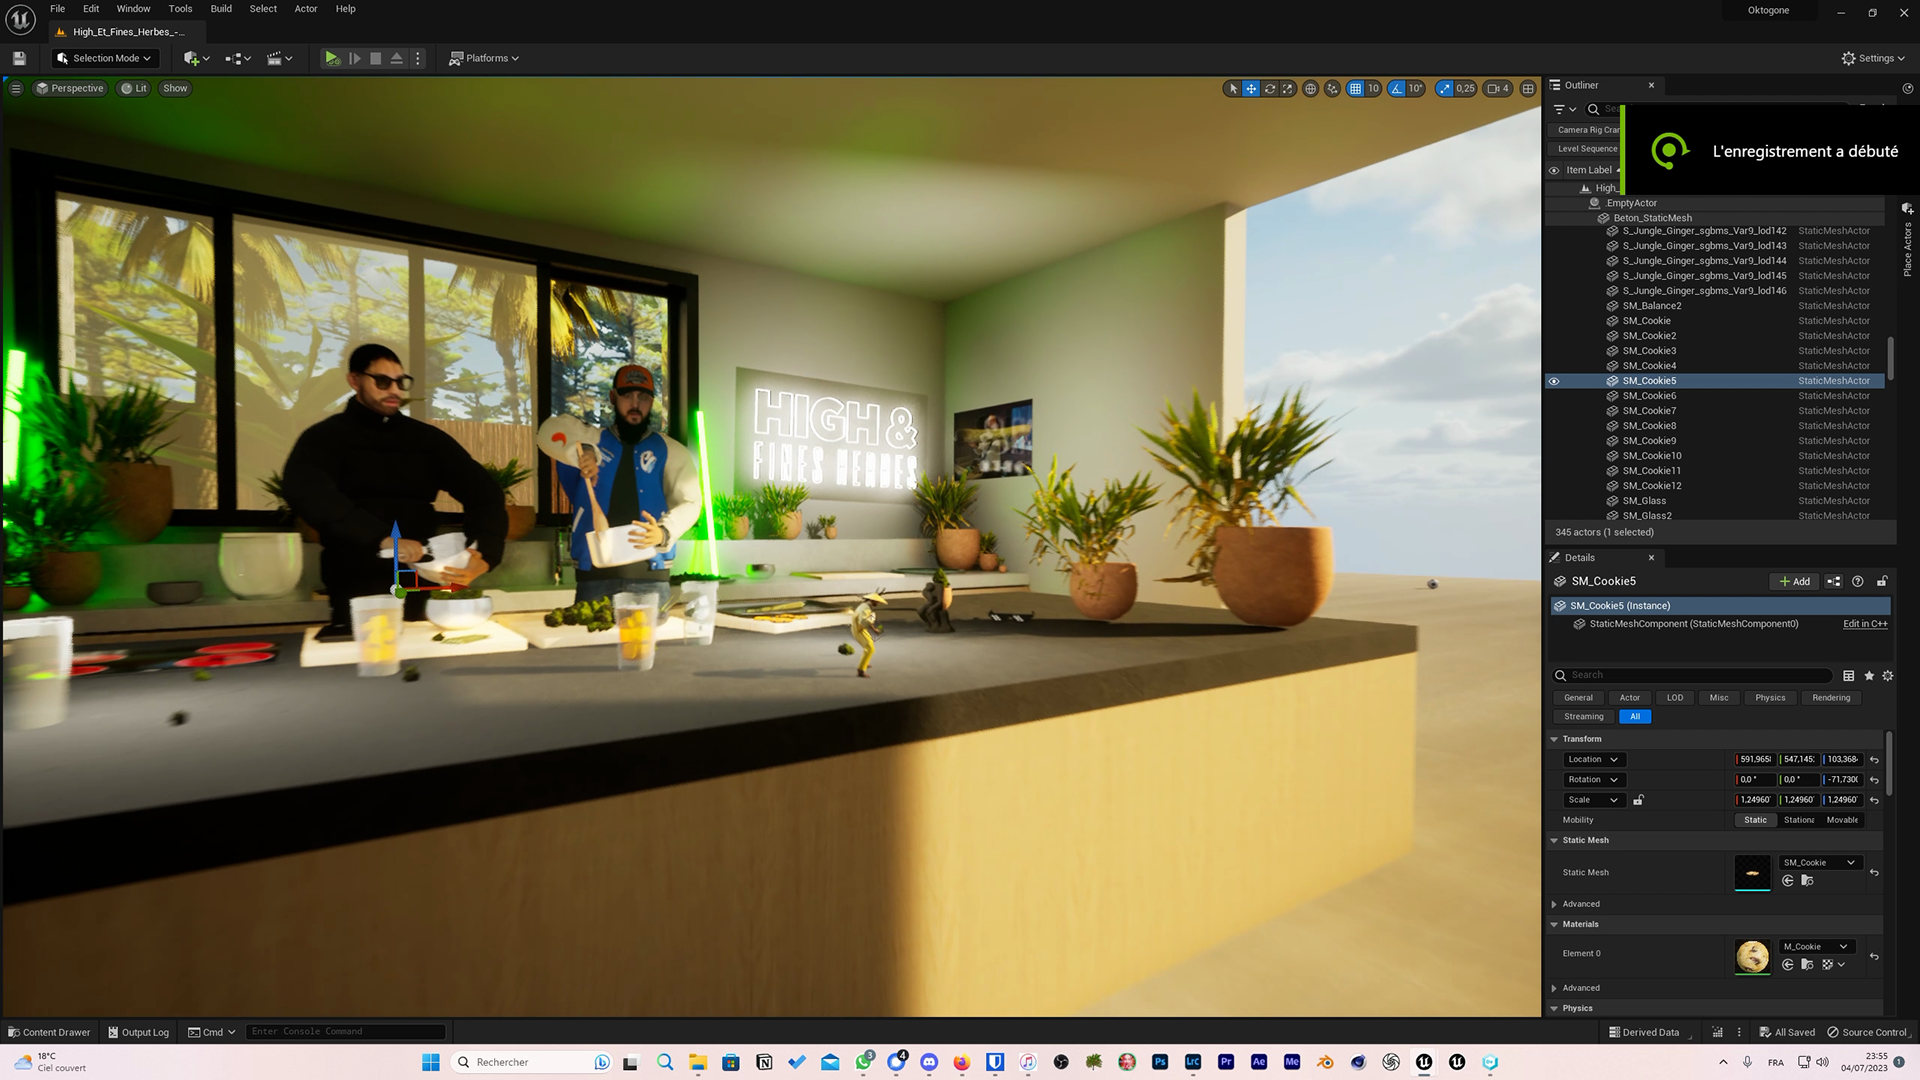The height and width of the screenshot is (1080, 1920).
Task: Open camera speed setting 4
Action: 1497,88
